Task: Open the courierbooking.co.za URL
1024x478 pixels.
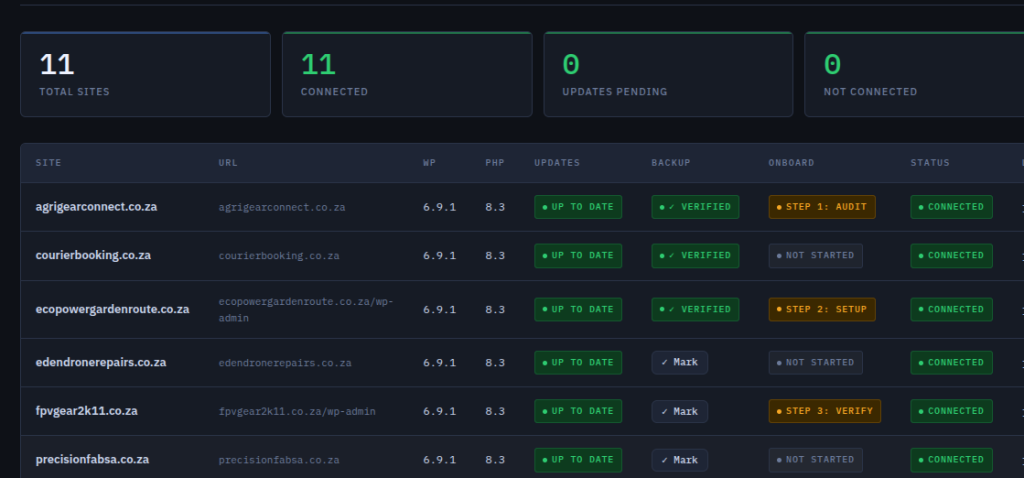Action: point(279,256)
